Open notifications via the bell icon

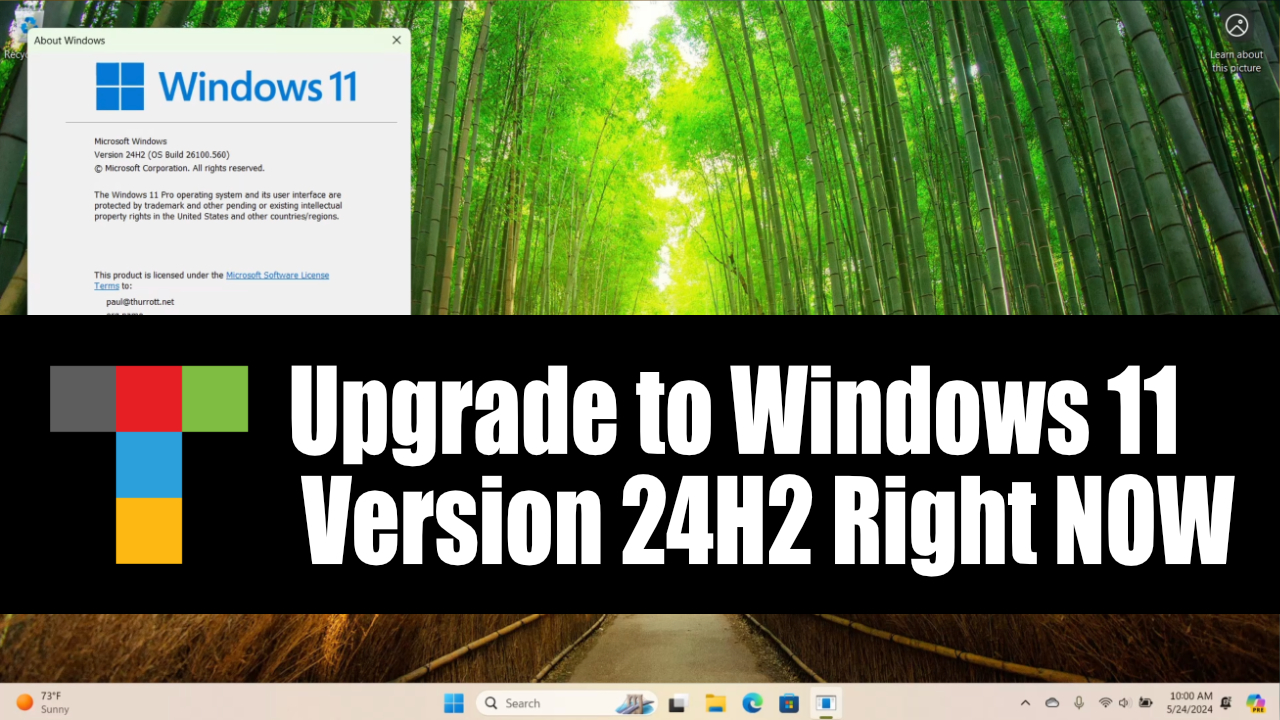[1226, 703]
